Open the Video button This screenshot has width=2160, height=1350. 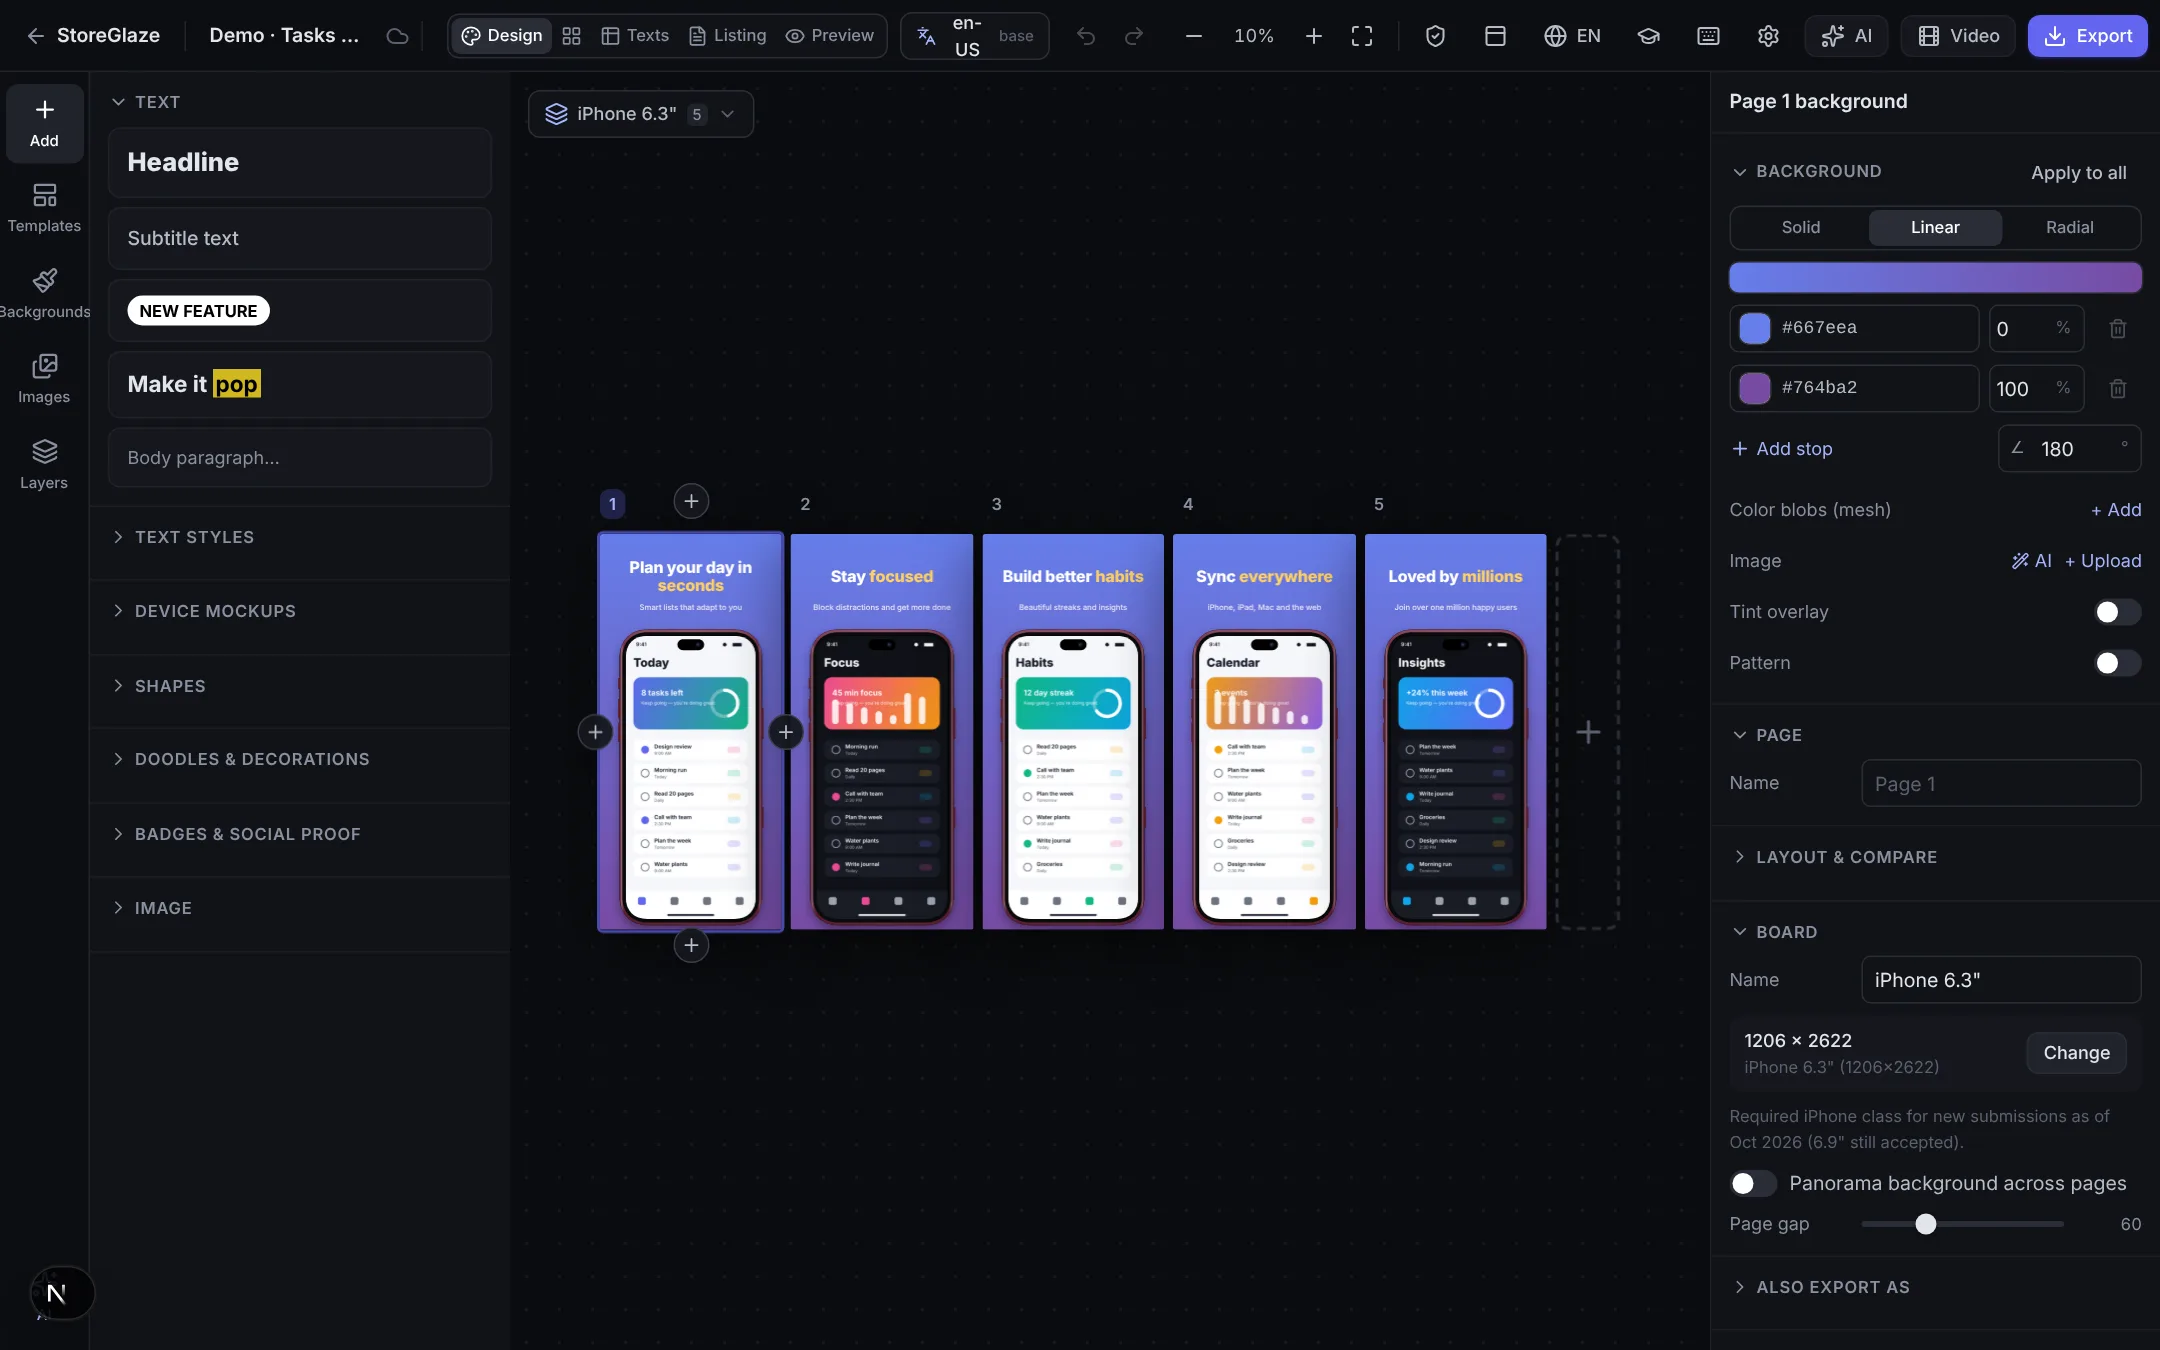click(x=1958, y=36)
